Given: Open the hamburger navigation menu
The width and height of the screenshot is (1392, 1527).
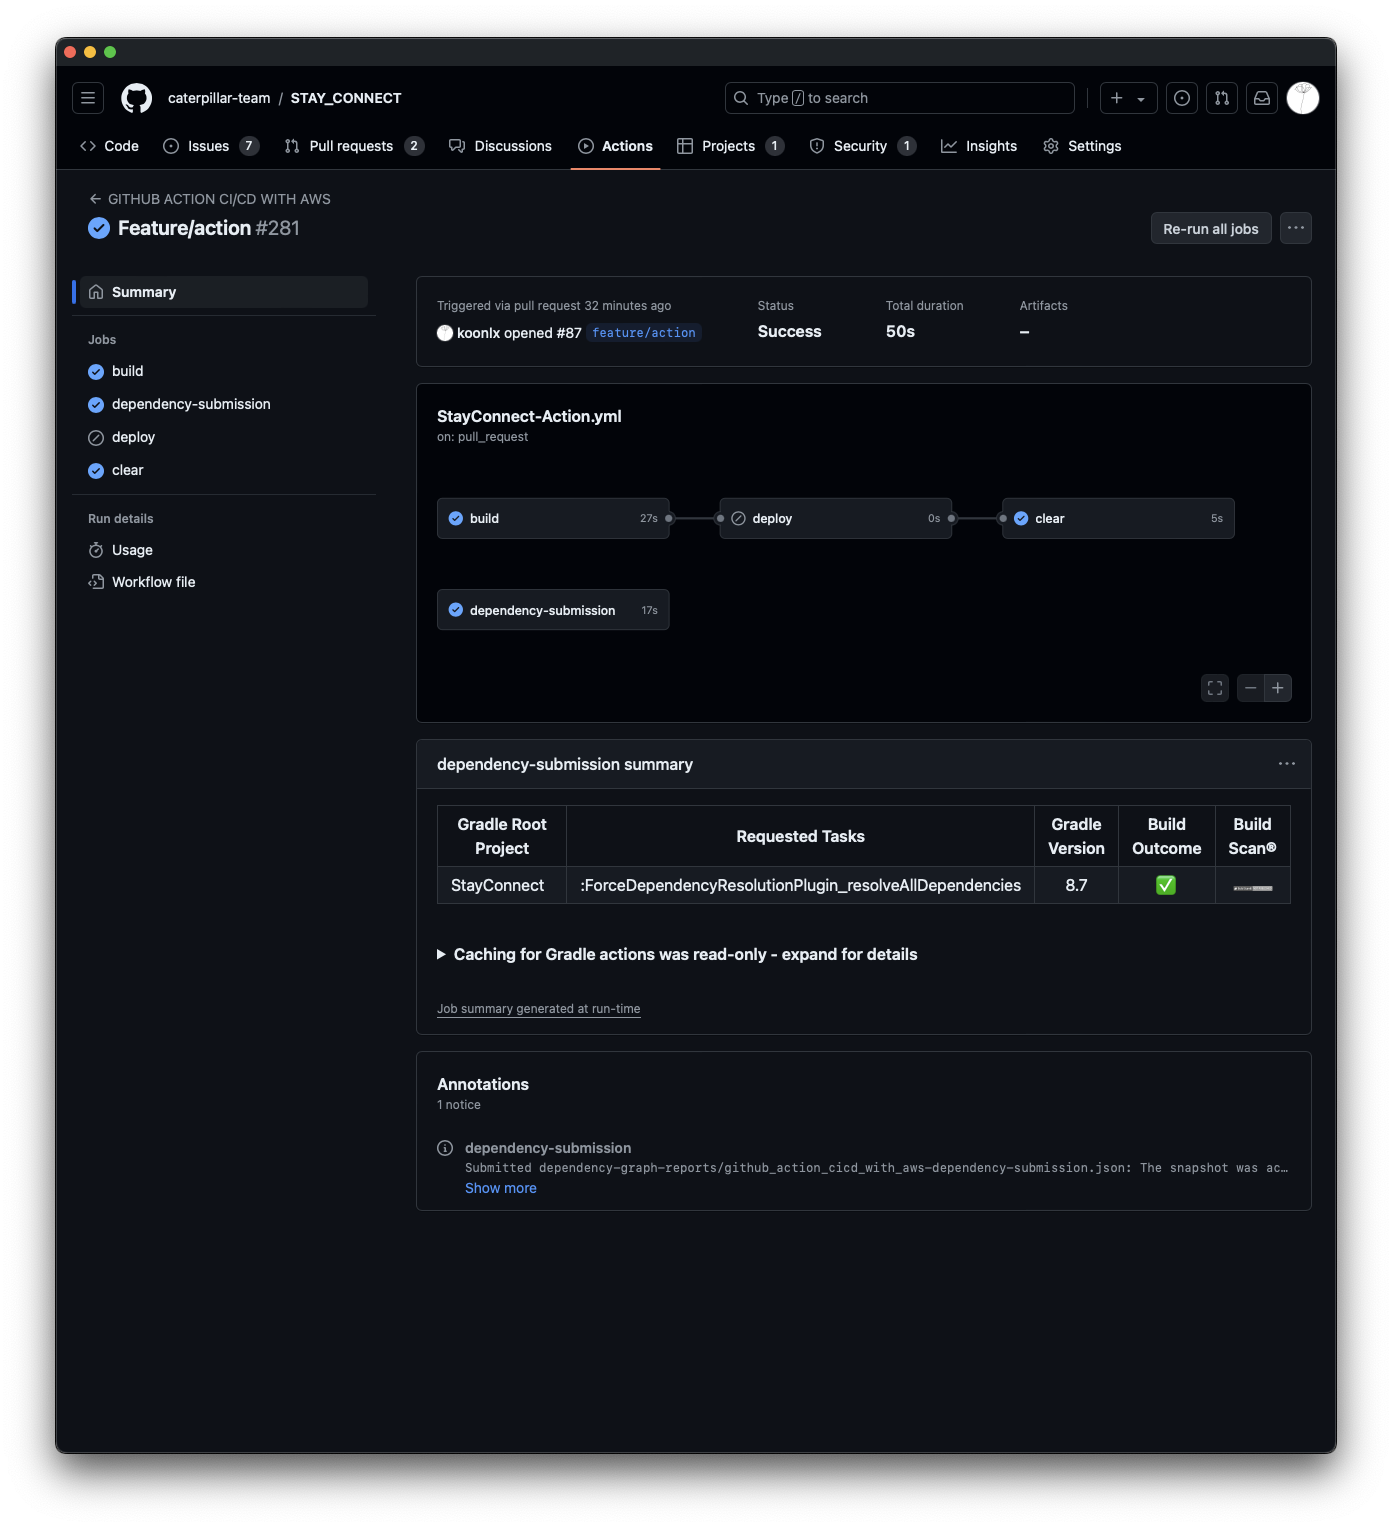Looking at the screenshot, I should tap(88, 98).
